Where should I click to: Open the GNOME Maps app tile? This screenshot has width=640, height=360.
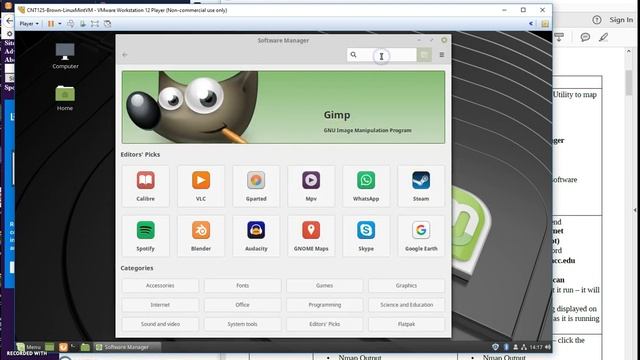coord(311,236)
